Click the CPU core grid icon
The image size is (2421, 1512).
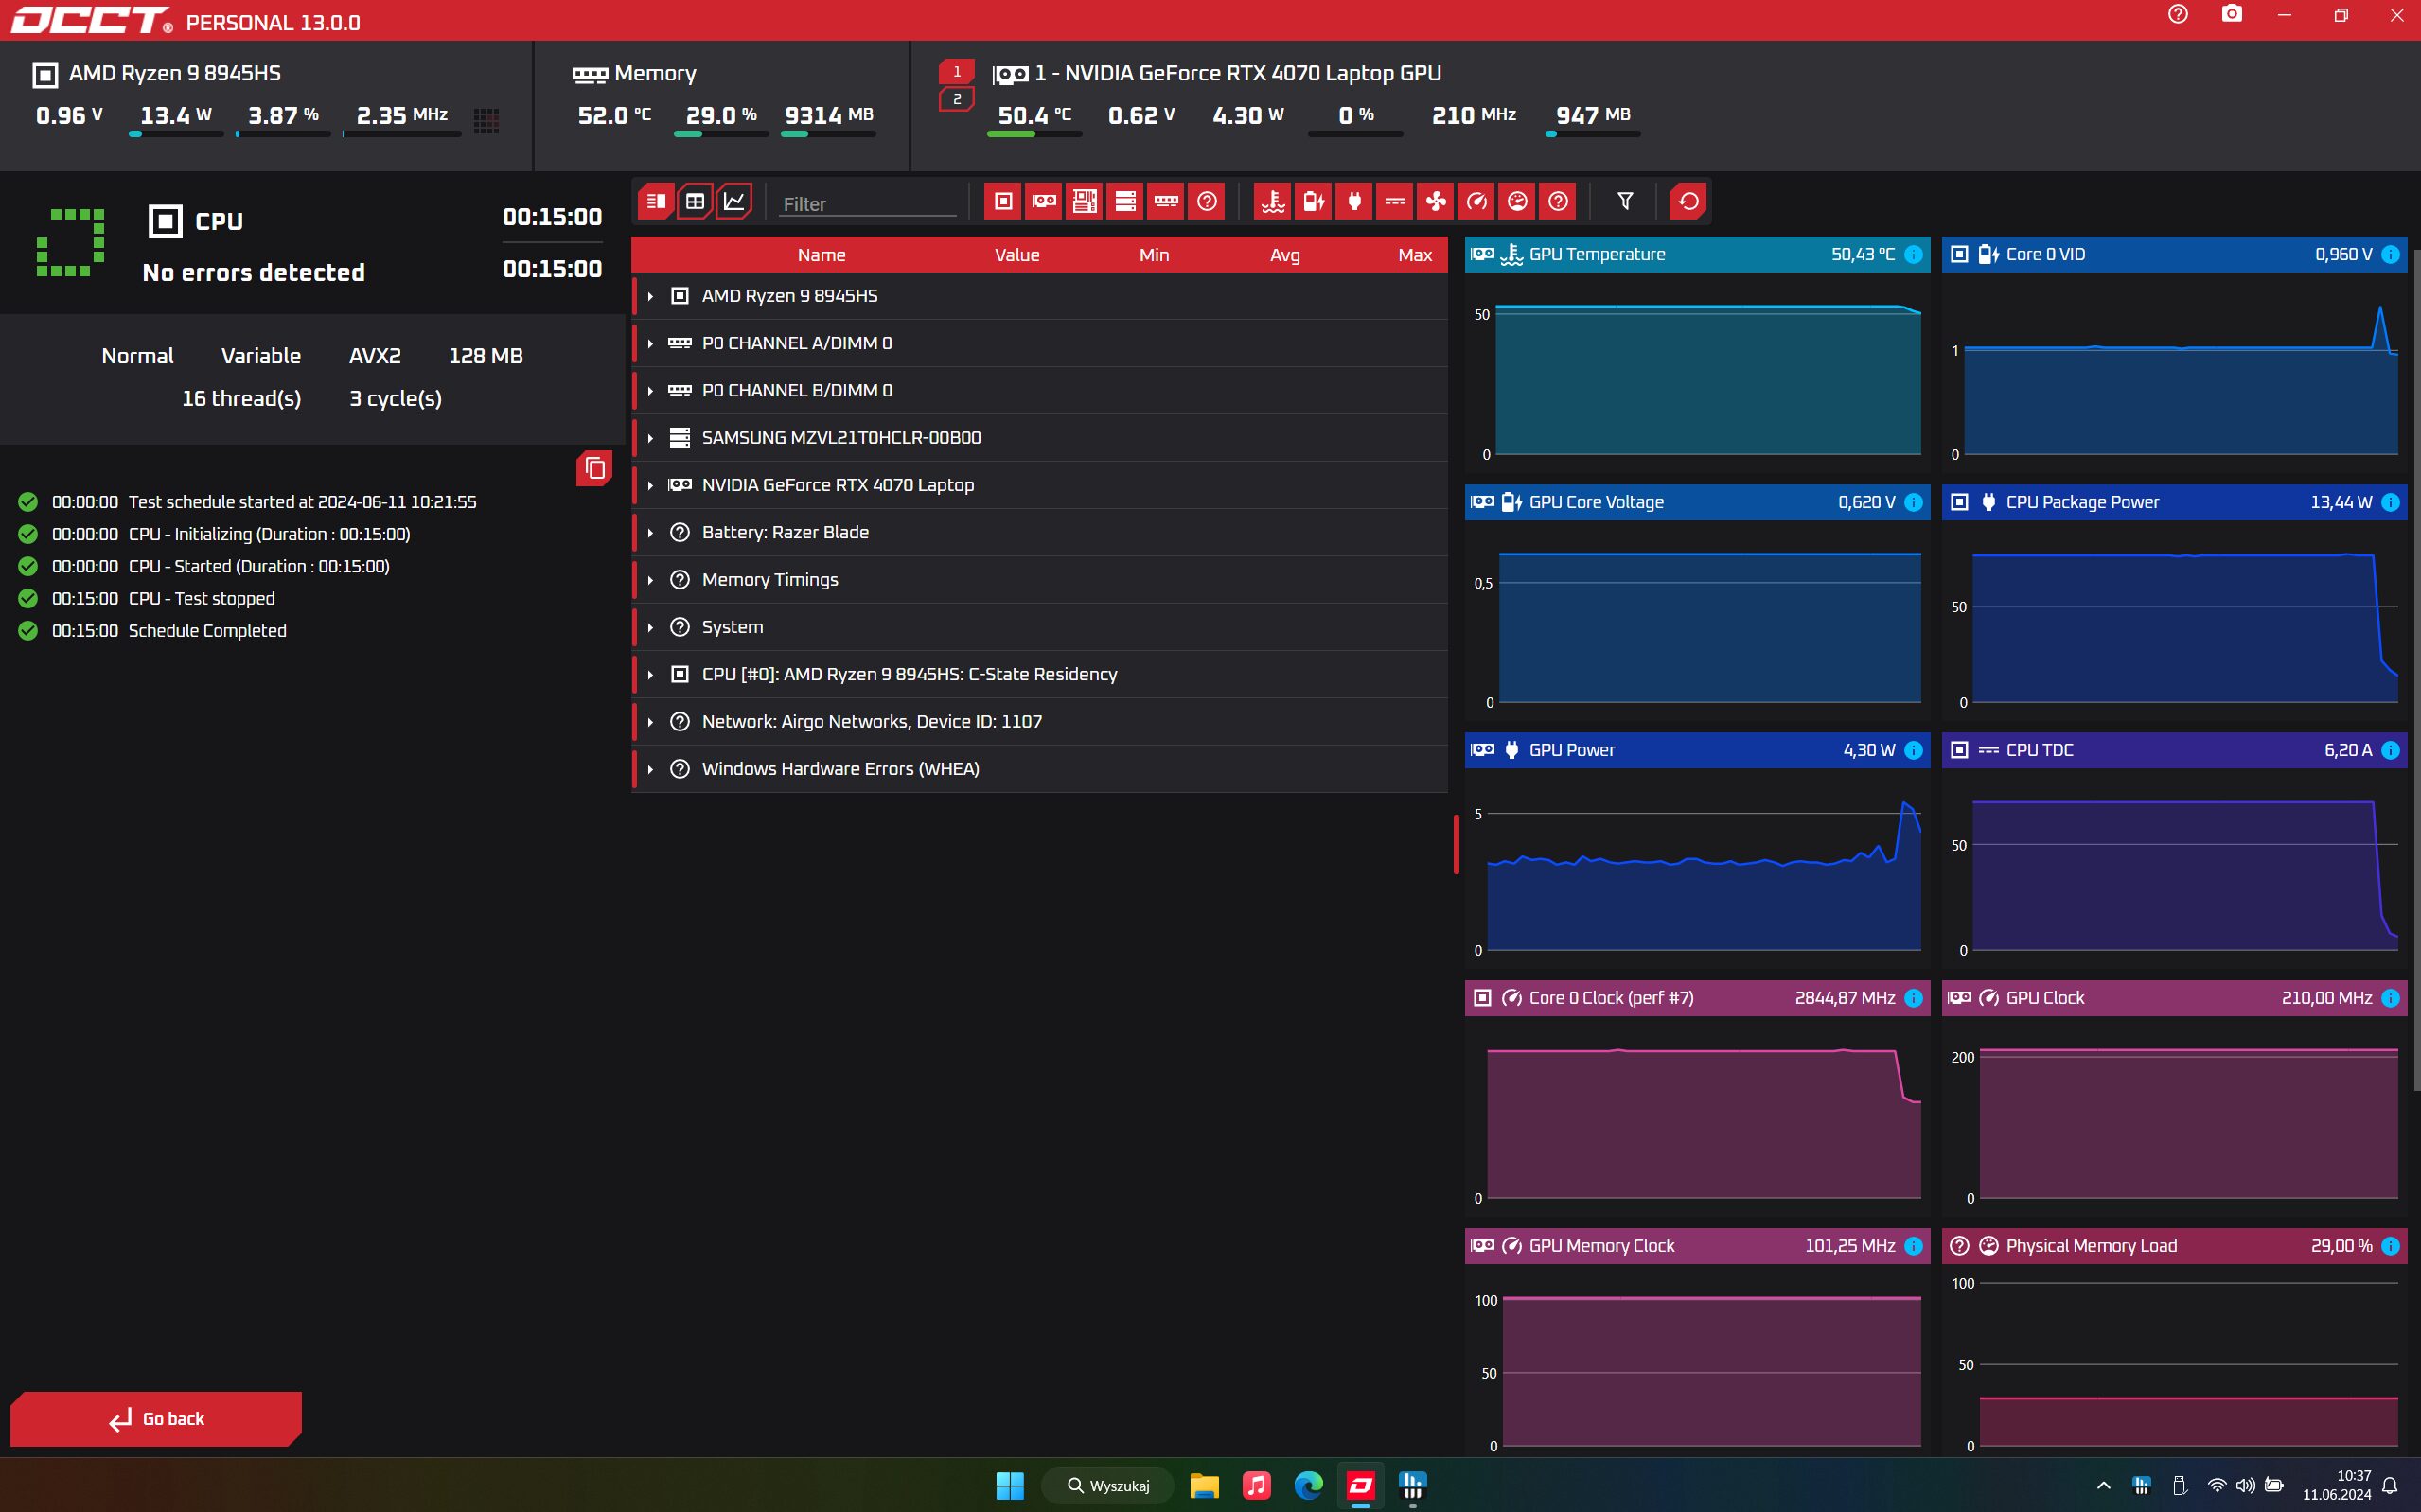coord(486,121)
